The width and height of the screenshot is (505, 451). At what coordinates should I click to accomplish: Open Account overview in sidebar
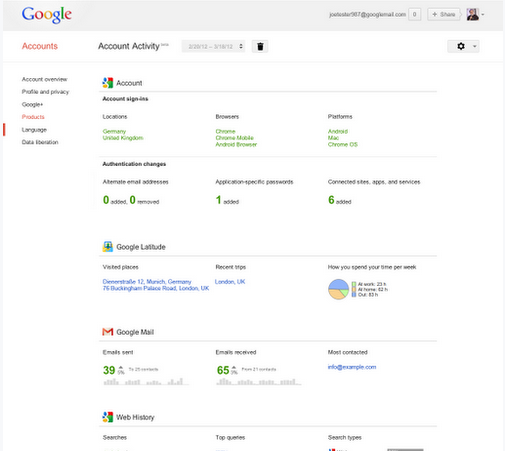[44, 79]
